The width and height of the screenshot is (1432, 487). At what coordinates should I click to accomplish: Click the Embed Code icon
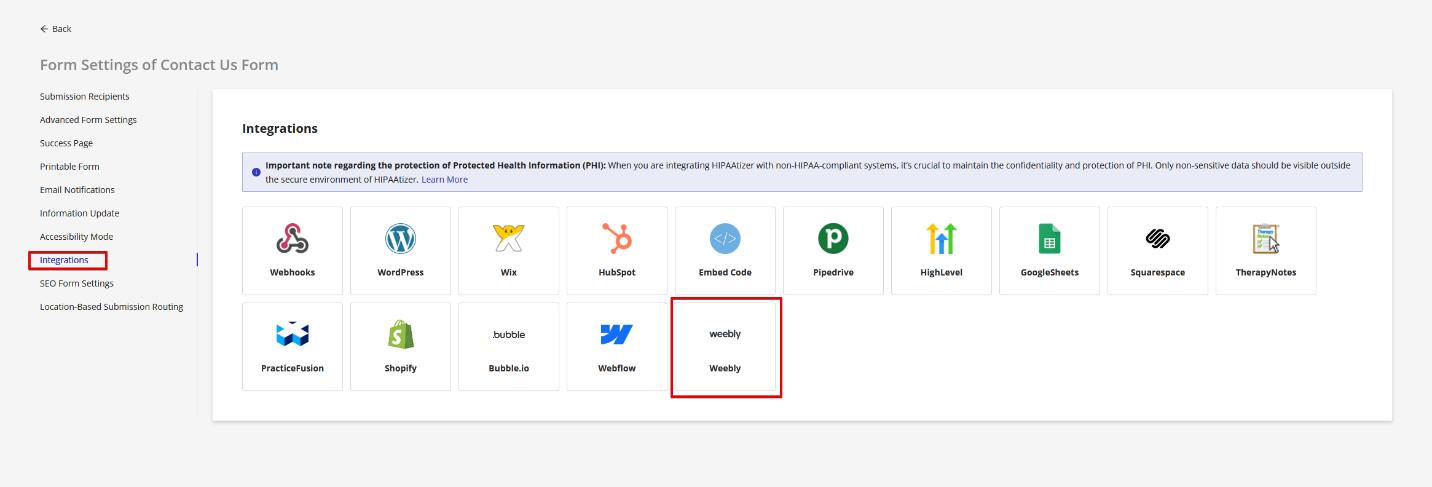coord(725,239)
